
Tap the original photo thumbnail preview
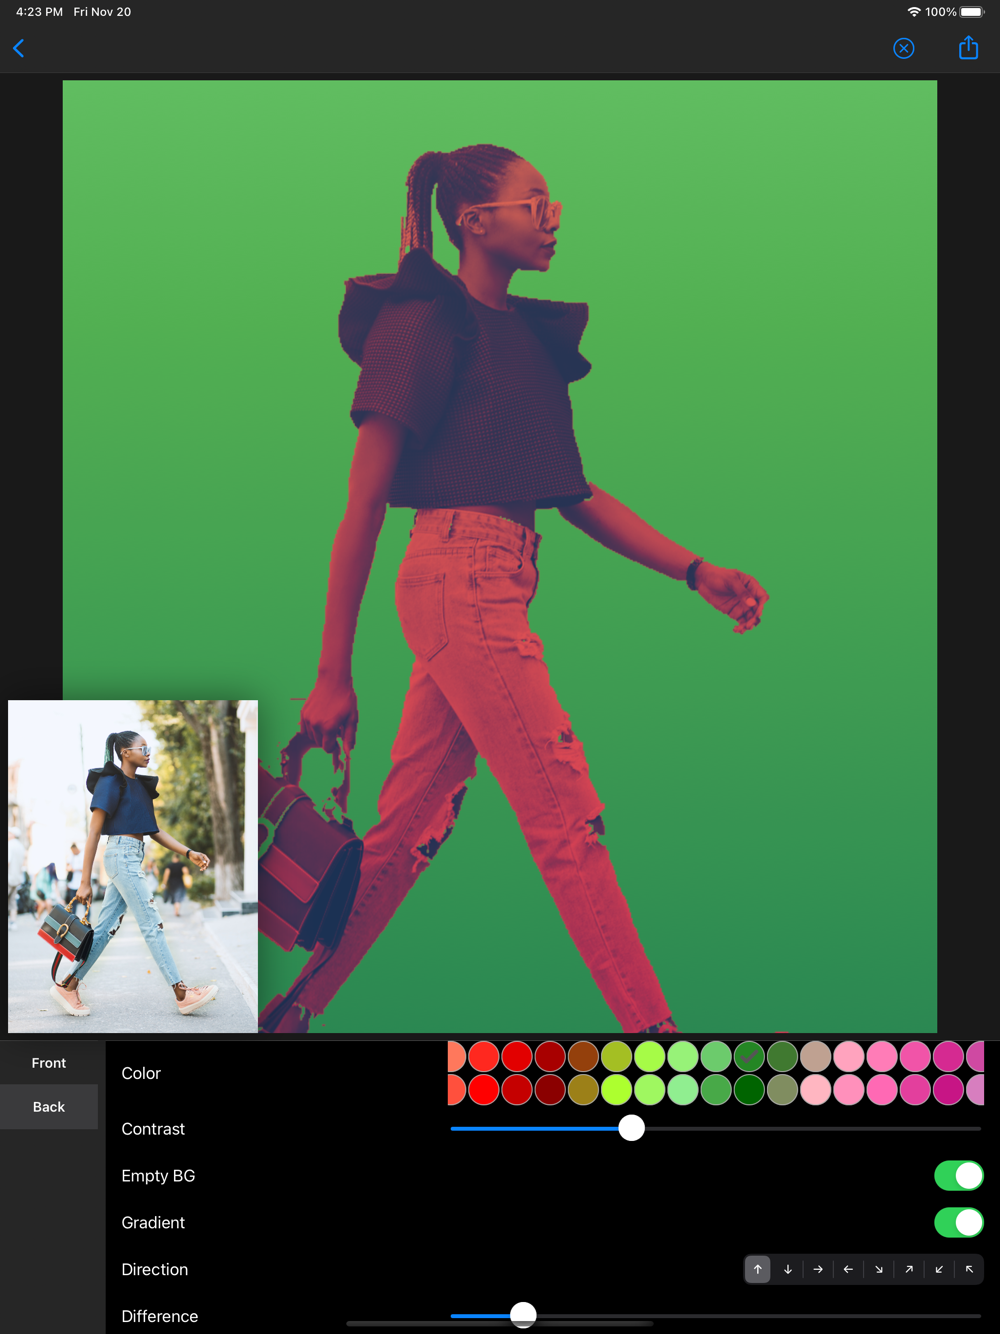(x=133, y=866)
